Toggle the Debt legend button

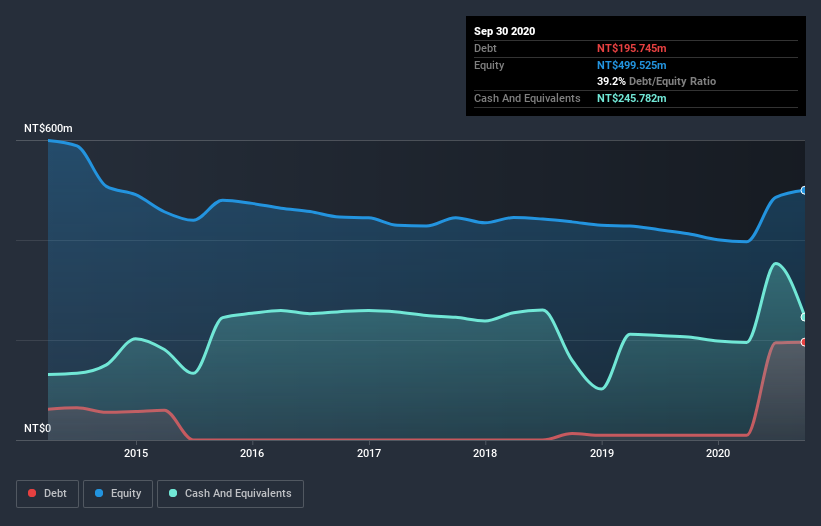(48, 494)
